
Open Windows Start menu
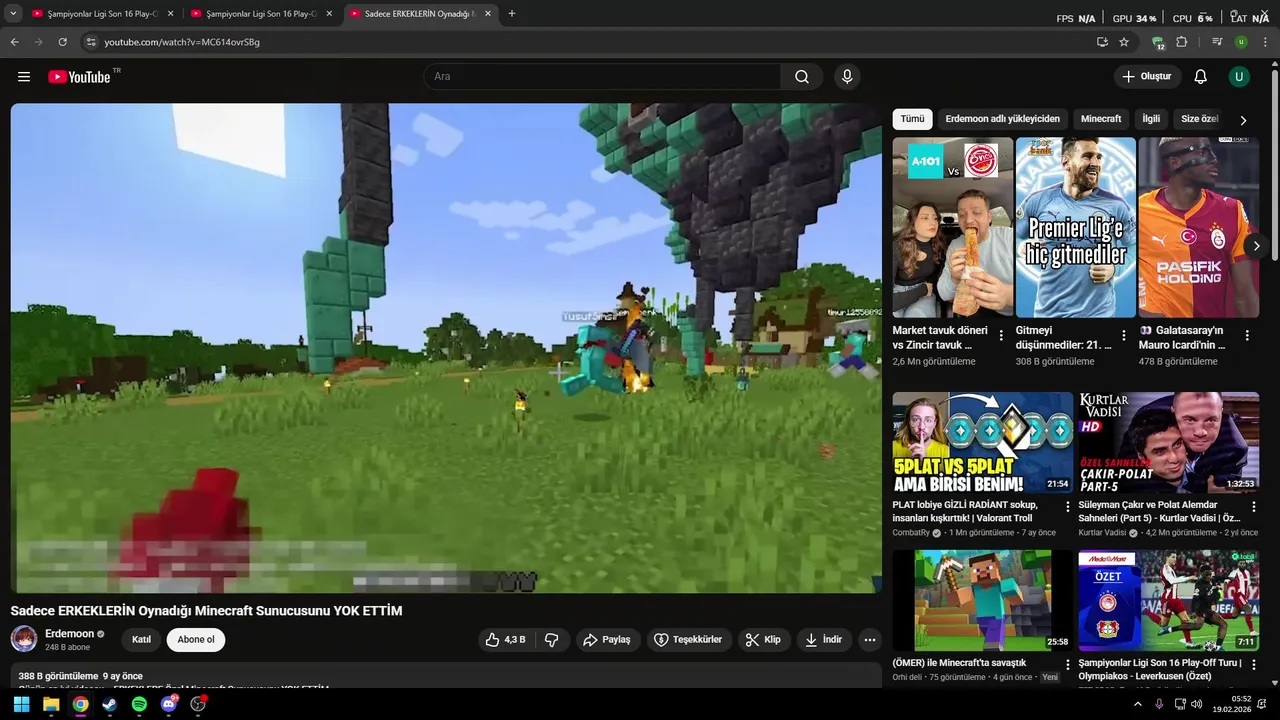21,704
